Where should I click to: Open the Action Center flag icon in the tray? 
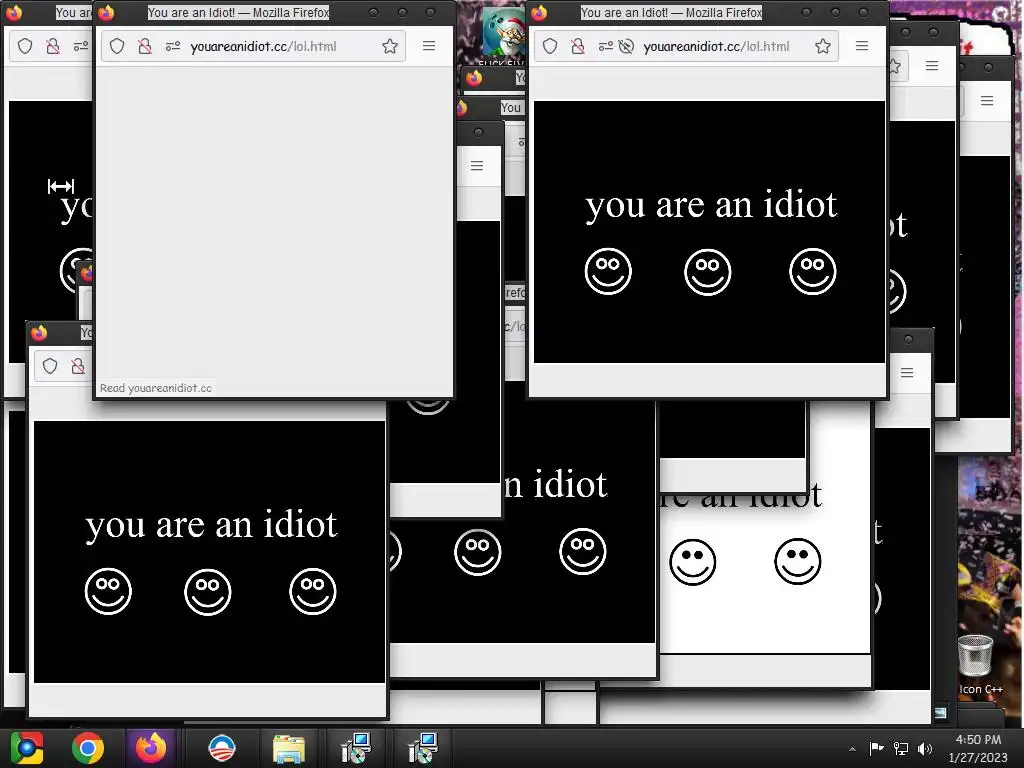[x=876, y=748]
